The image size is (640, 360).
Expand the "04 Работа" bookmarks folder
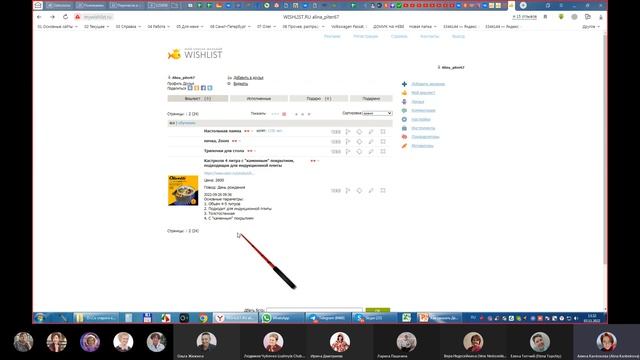click(158, 27)
